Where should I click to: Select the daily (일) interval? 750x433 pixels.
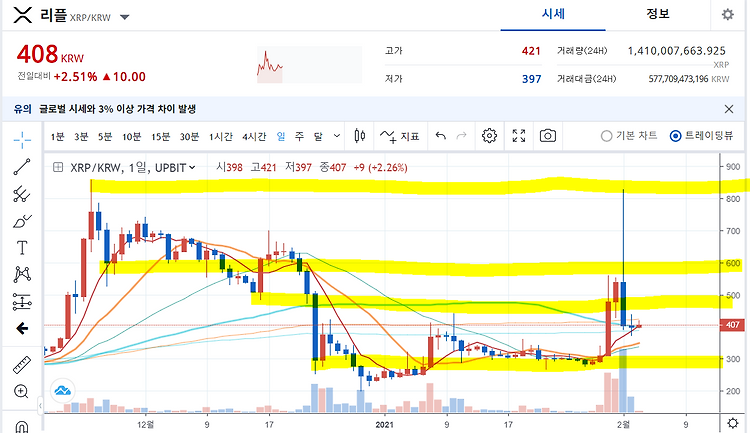click(x=281, y=137)
